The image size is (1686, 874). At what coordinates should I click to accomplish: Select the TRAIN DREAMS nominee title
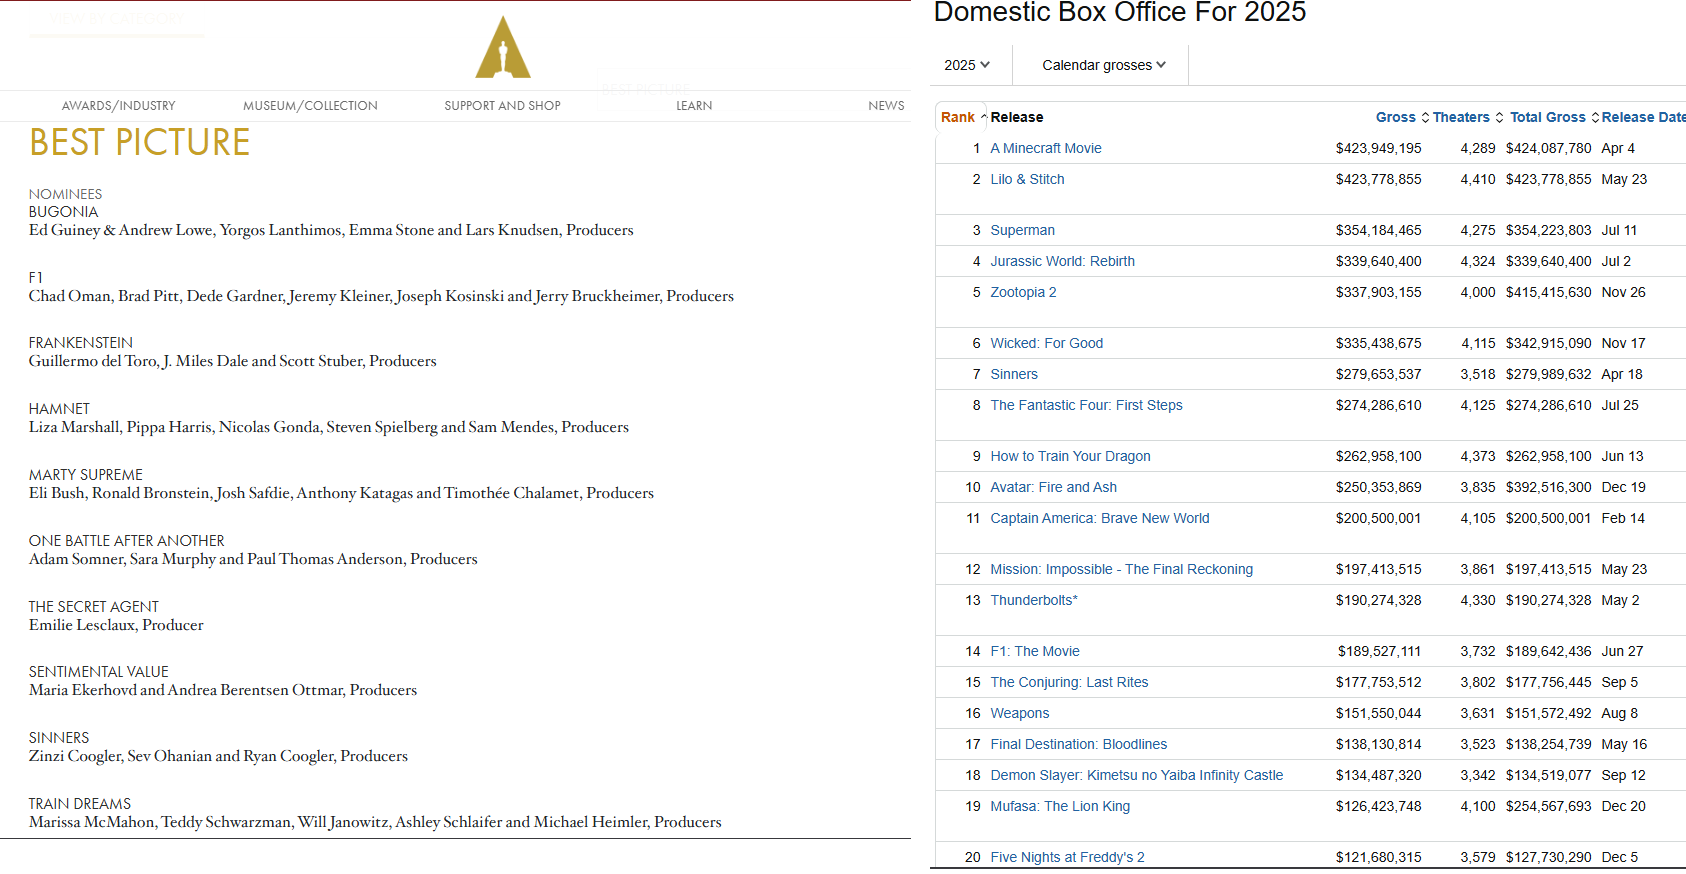(x=80, y=804)
